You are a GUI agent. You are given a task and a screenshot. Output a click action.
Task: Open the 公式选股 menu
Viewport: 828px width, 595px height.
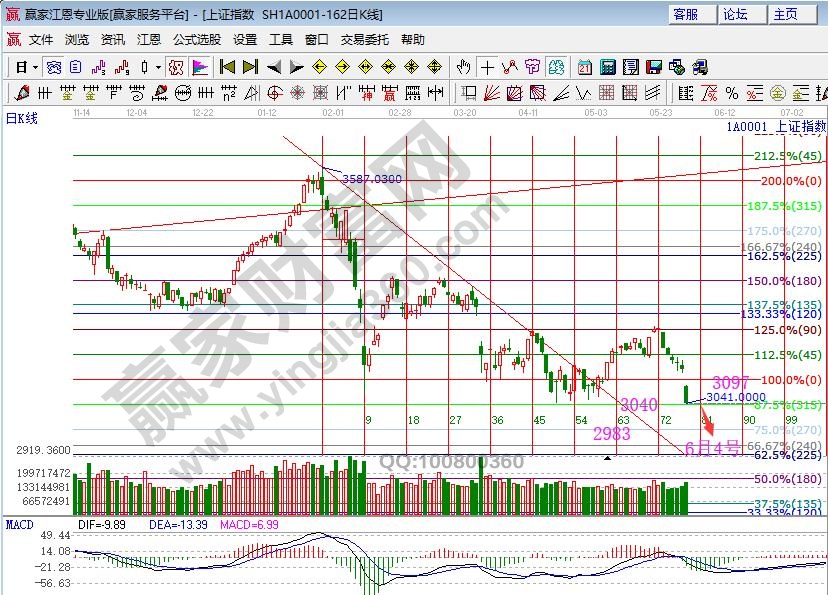(197, 39)
